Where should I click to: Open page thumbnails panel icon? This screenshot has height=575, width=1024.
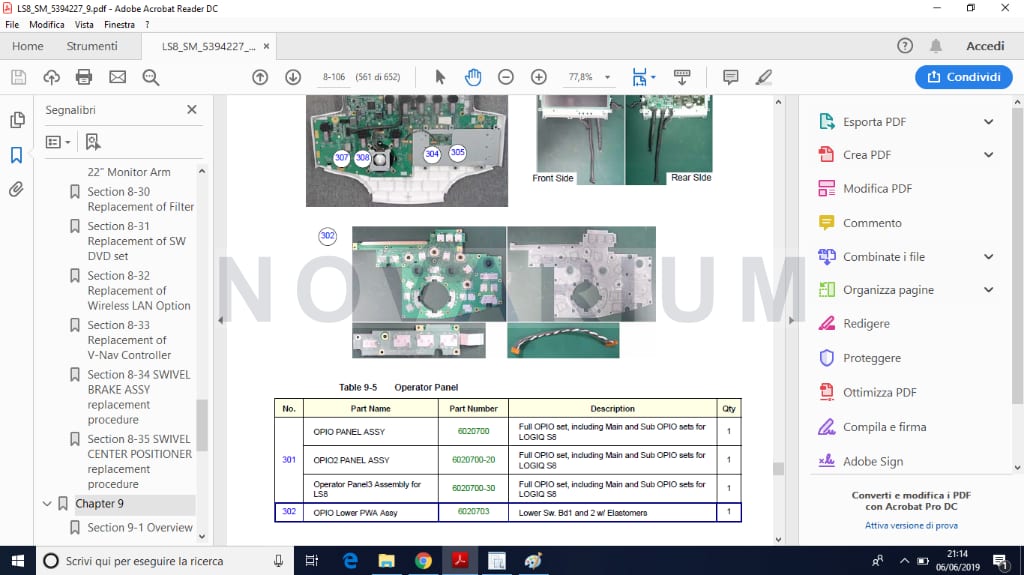pos(17,120)
